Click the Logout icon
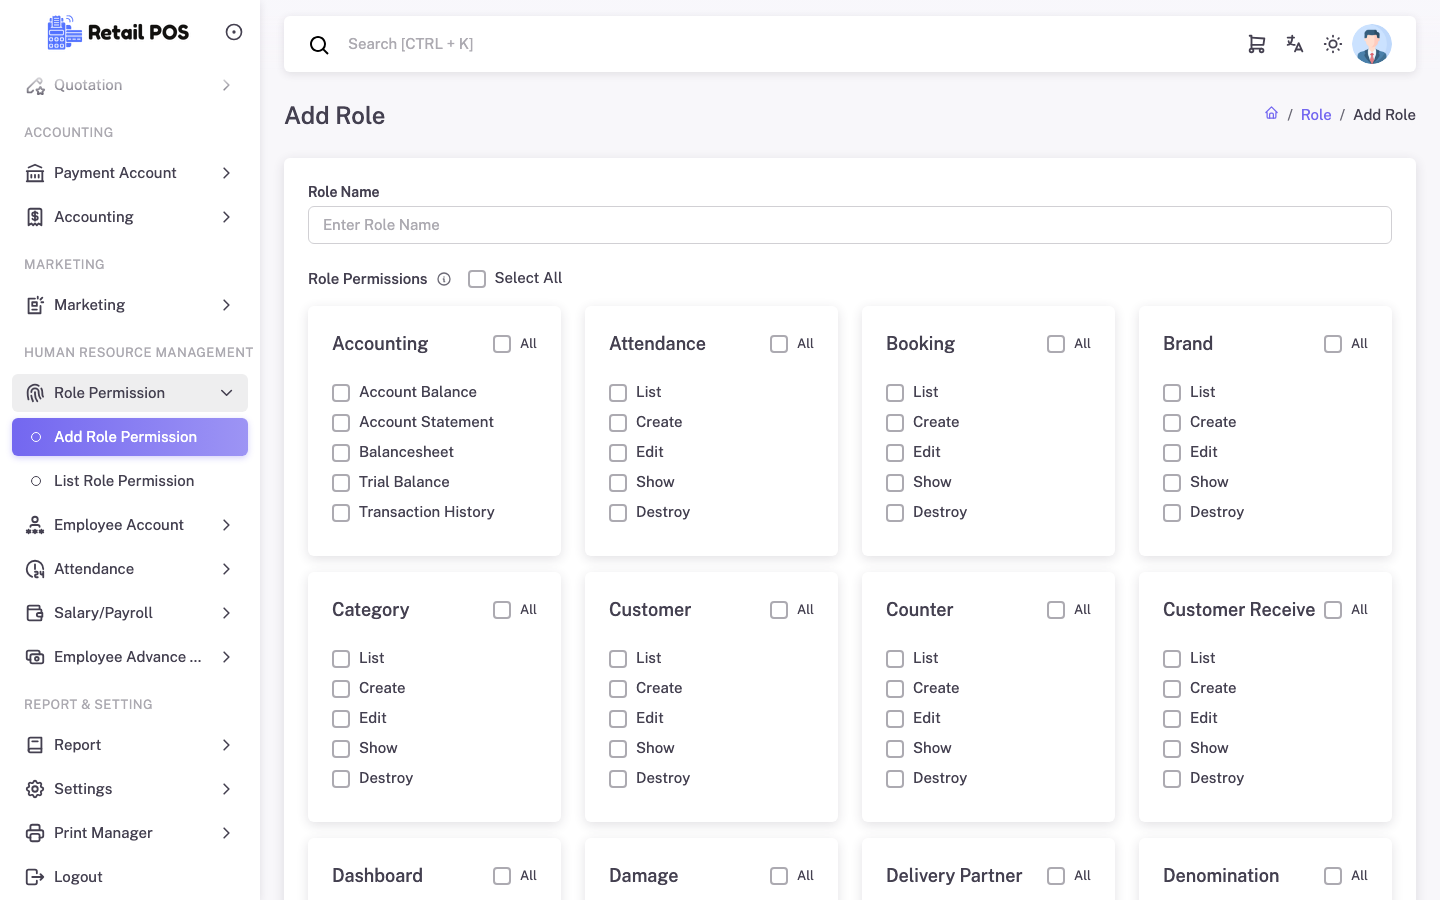 pos(35,877)
